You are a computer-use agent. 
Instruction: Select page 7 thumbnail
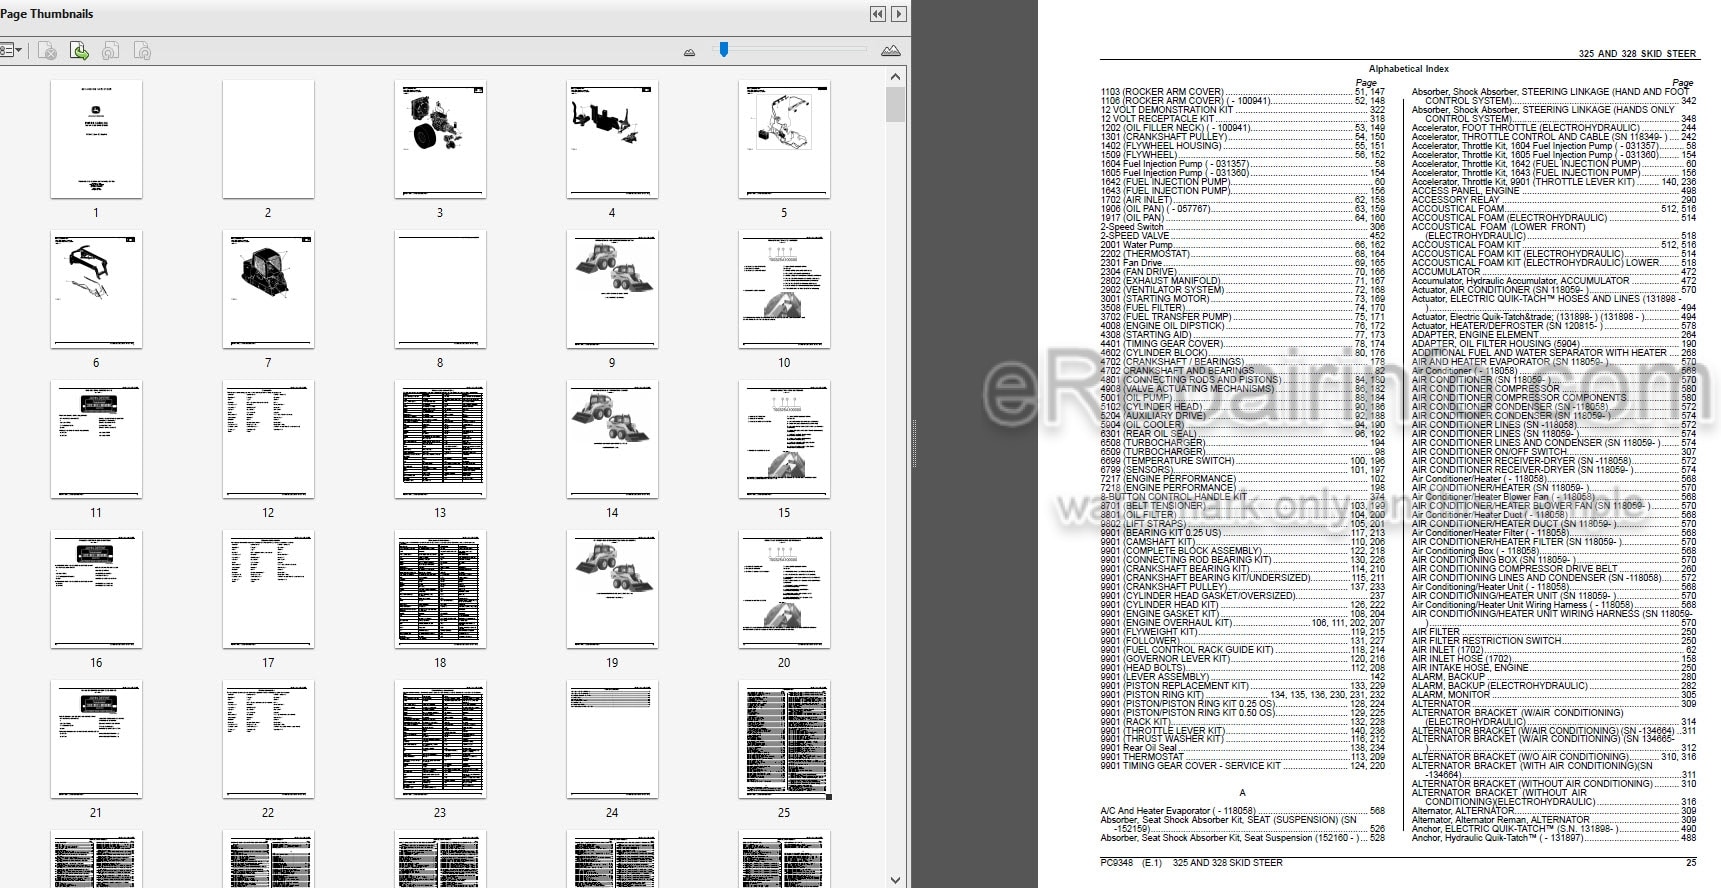coord(268,289)
